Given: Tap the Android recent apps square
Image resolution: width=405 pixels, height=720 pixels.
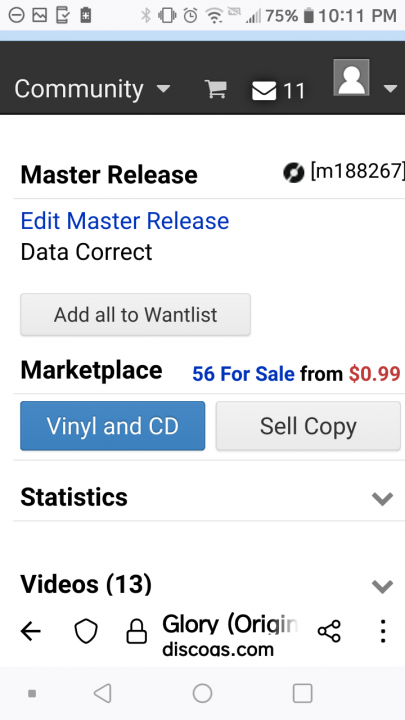Looking at the screenshot, I should click(303, 693).
